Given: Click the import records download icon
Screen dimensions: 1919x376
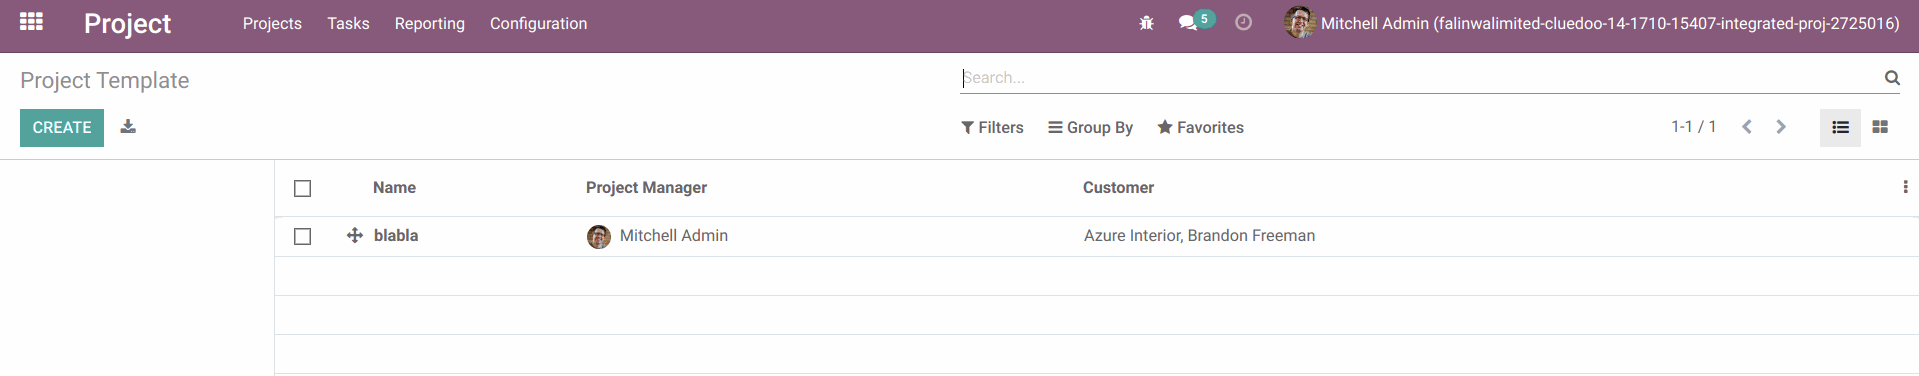Looking at the screenshot, I should point(128,126).
